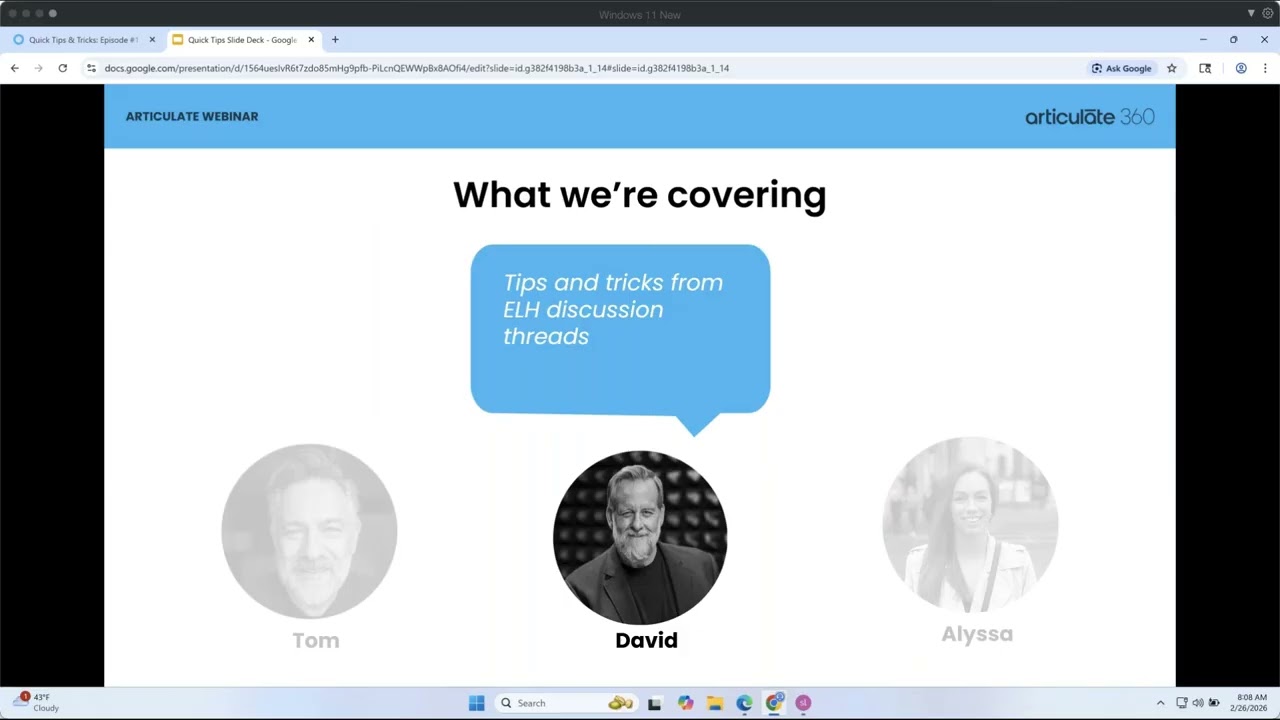
Task: Open Microsoft Edge from the taskbar
Action: pos(744,703)
